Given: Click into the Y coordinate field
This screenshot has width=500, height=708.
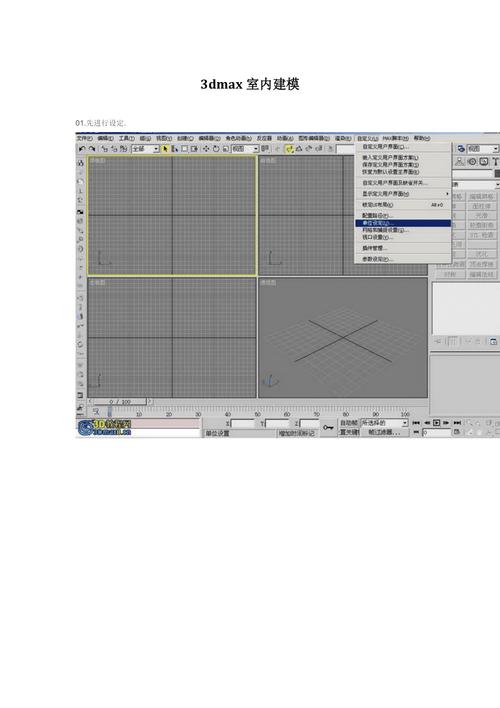Looking at the screenshot, I should [277, 424].
